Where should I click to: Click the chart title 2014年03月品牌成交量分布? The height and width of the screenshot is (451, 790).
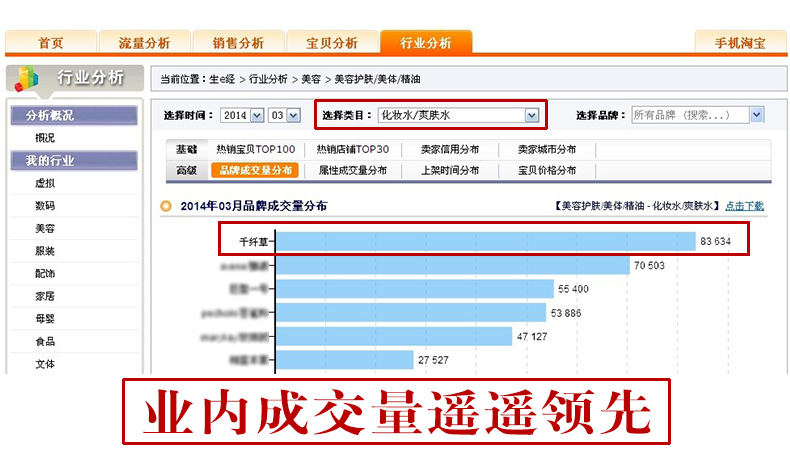(253, 206)
